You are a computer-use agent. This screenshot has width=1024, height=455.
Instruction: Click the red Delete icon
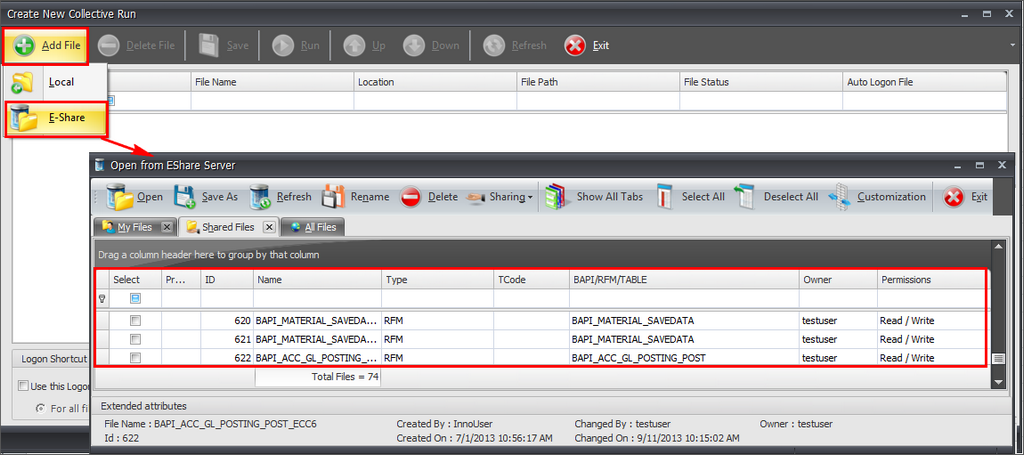tap(411, 197)
